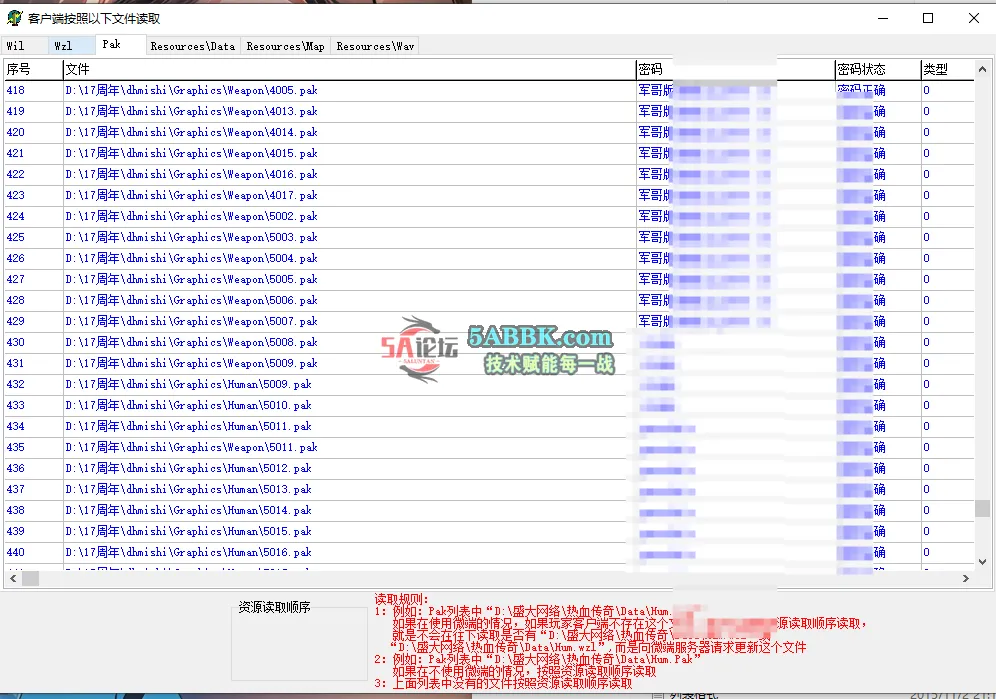Select row Weapon\5006.pak

click(x=489, y=300)
